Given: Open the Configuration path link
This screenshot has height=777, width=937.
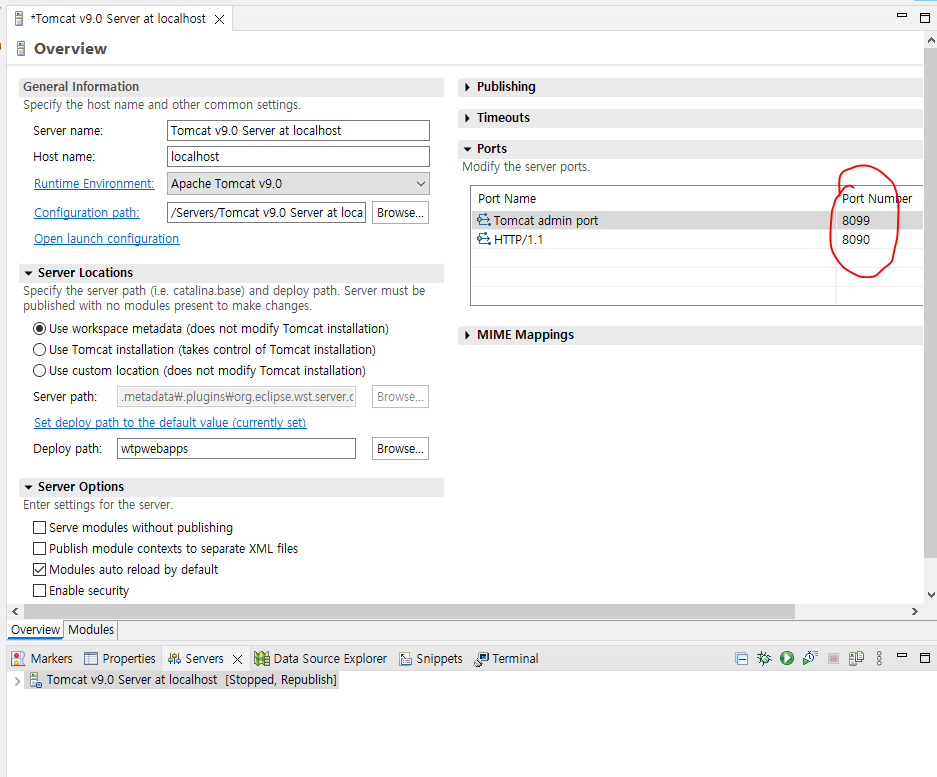Looking at the screenshot, I should [87, 213].
